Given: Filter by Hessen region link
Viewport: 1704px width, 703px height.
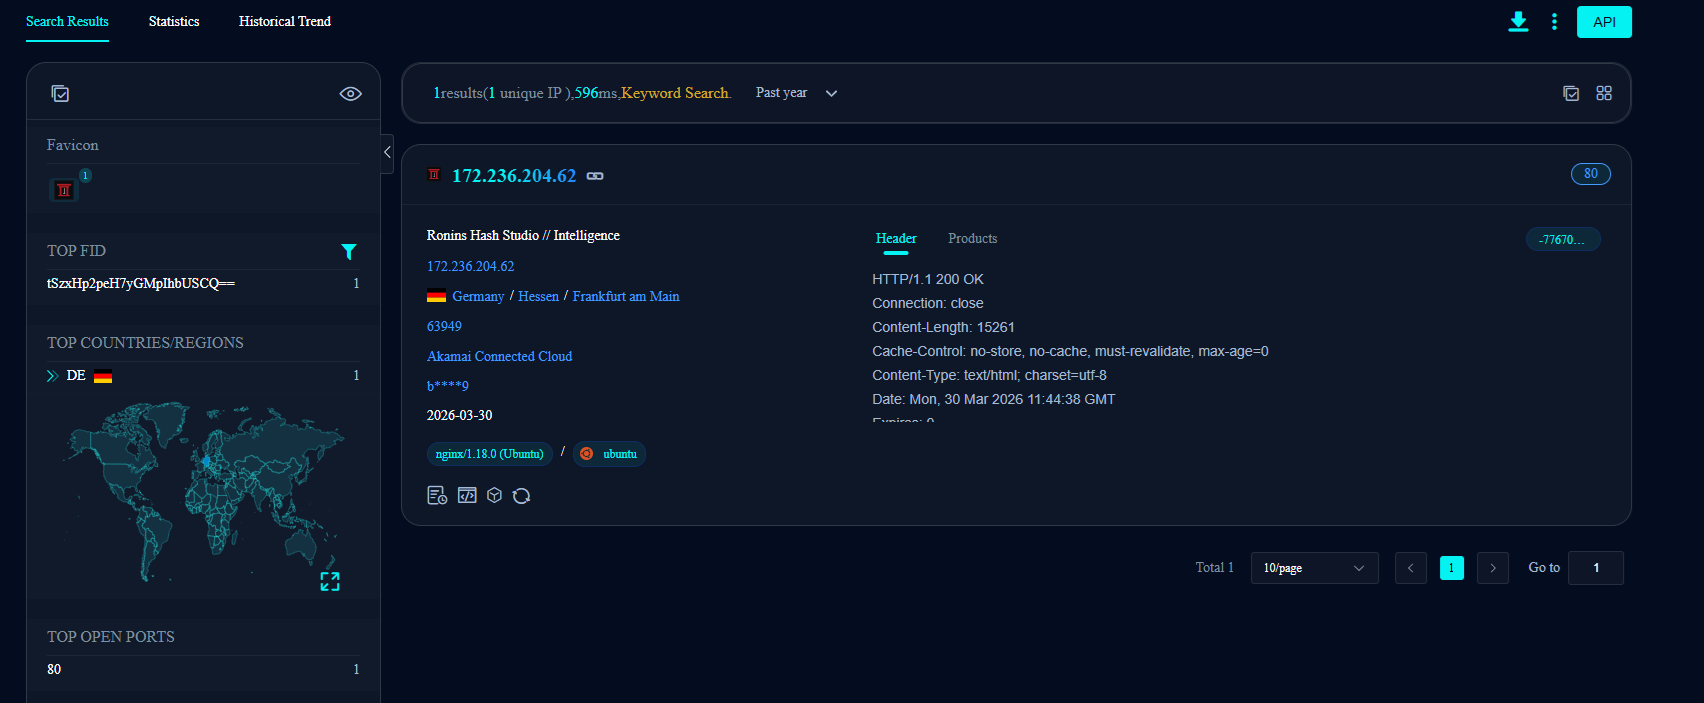Looking at the screenshot, I should [538, 296].
